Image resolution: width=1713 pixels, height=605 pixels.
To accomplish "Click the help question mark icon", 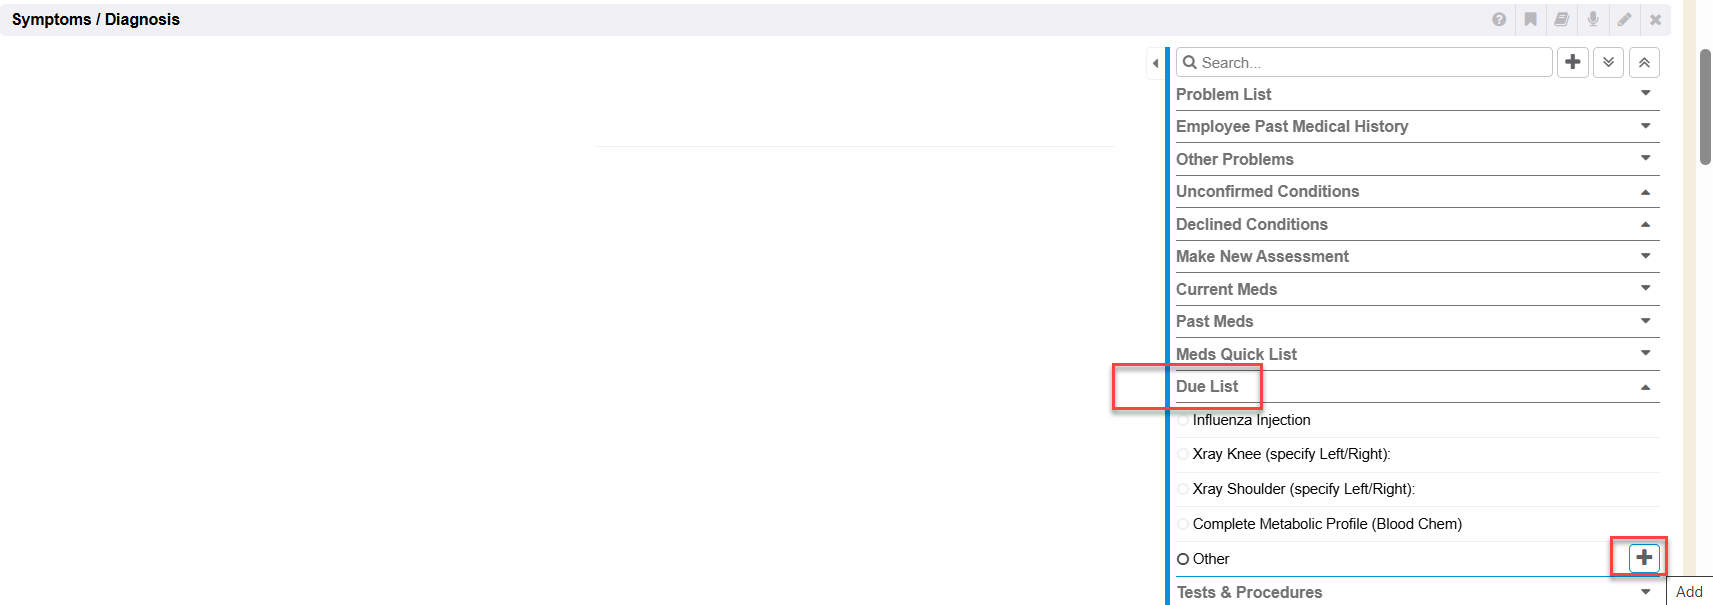I will tap(1499, 20).
